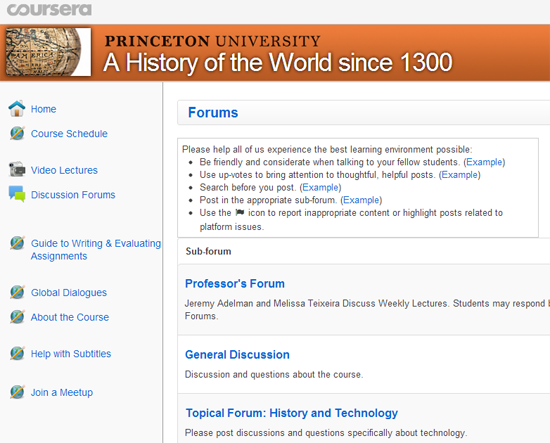Click the course title 'A History of the World since 1300'
The width and height of the screenshot is (550, 443).
[x=277, y=63]
